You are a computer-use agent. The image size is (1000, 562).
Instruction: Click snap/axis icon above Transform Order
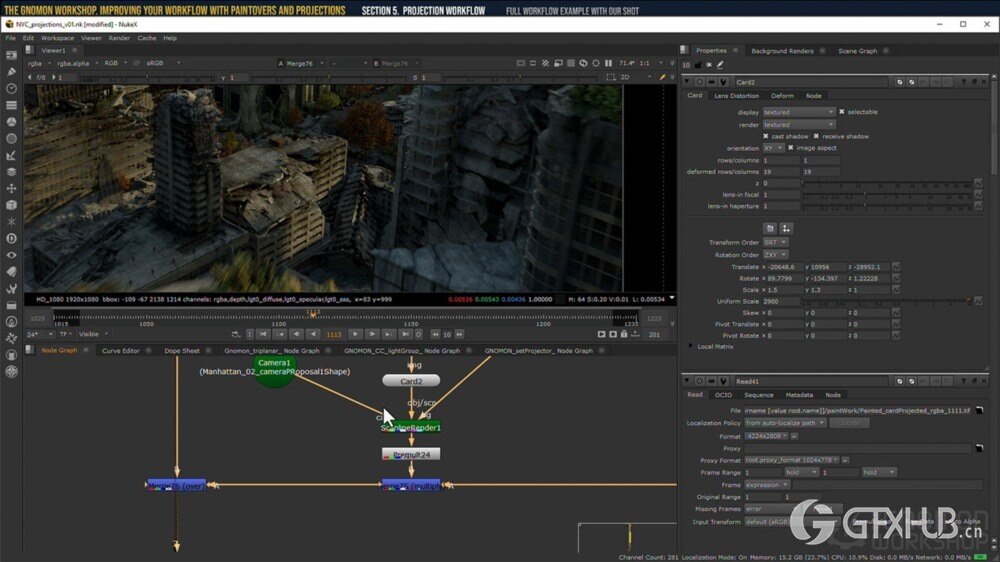[x=786, y=228]
